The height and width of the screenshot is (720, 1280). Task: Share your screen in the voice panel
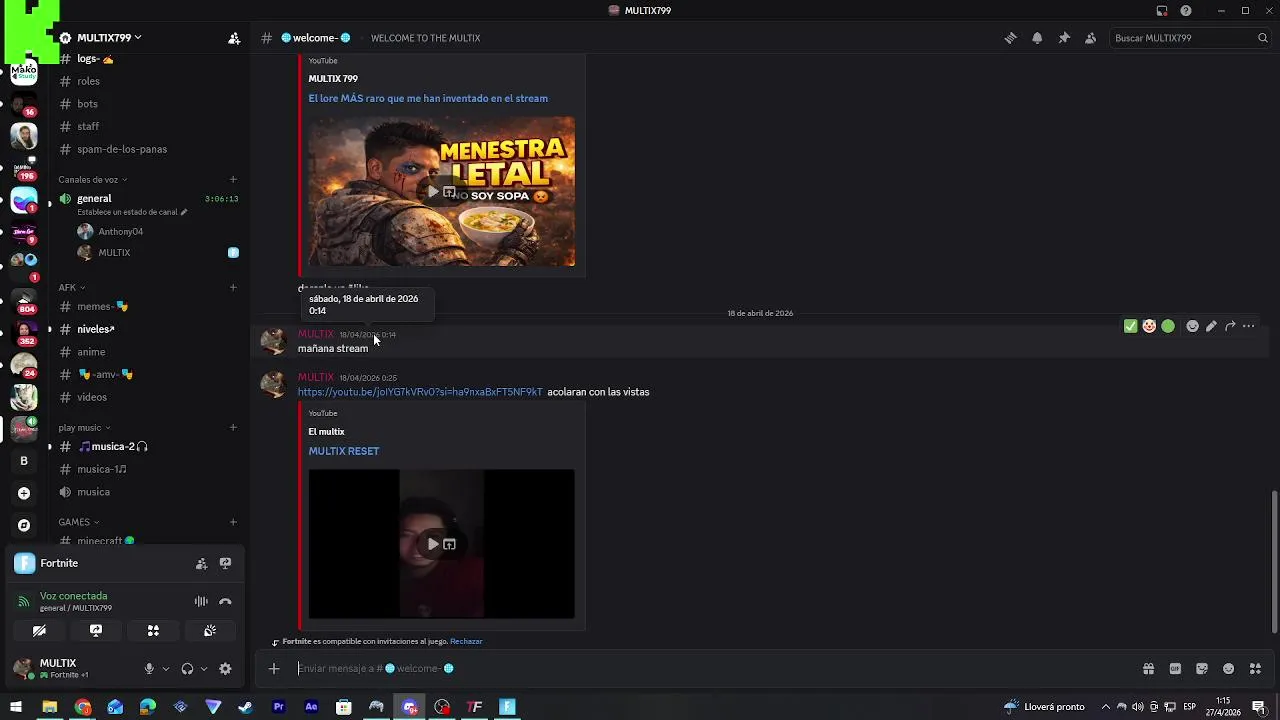[x=96, y=631]
